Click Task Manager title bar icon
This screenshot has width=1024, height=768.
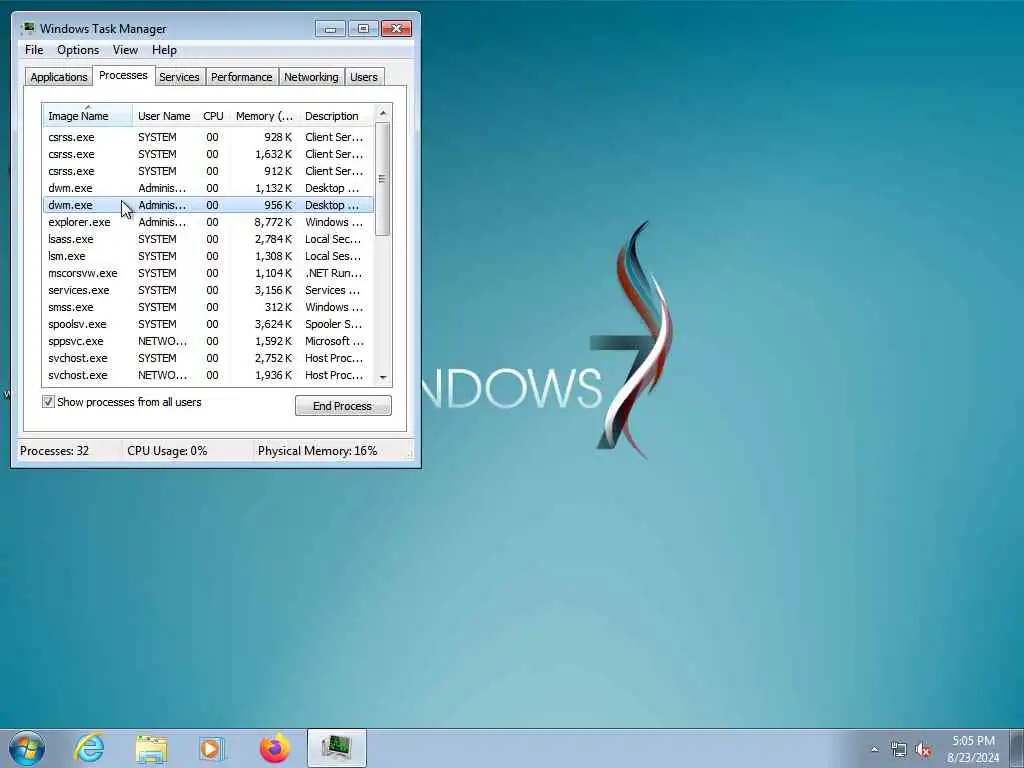(x=27, y=29)
